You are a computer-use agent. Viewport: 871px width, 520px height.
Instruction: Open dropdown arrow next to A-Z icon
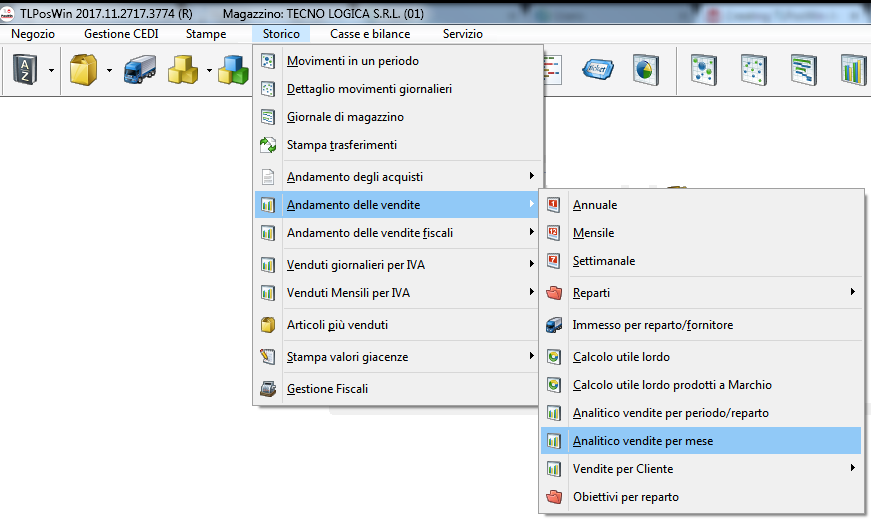pos(50,71)
